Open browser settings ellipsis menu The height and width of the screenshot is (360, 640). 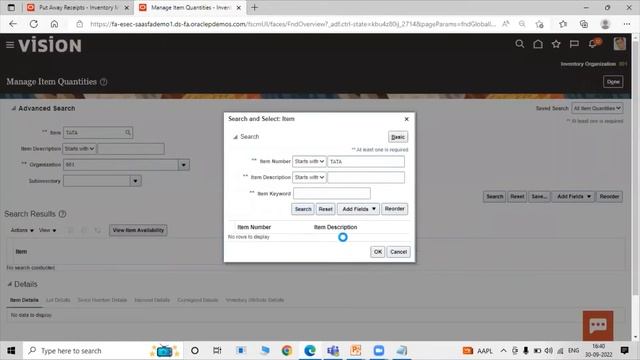pos(627,24)
